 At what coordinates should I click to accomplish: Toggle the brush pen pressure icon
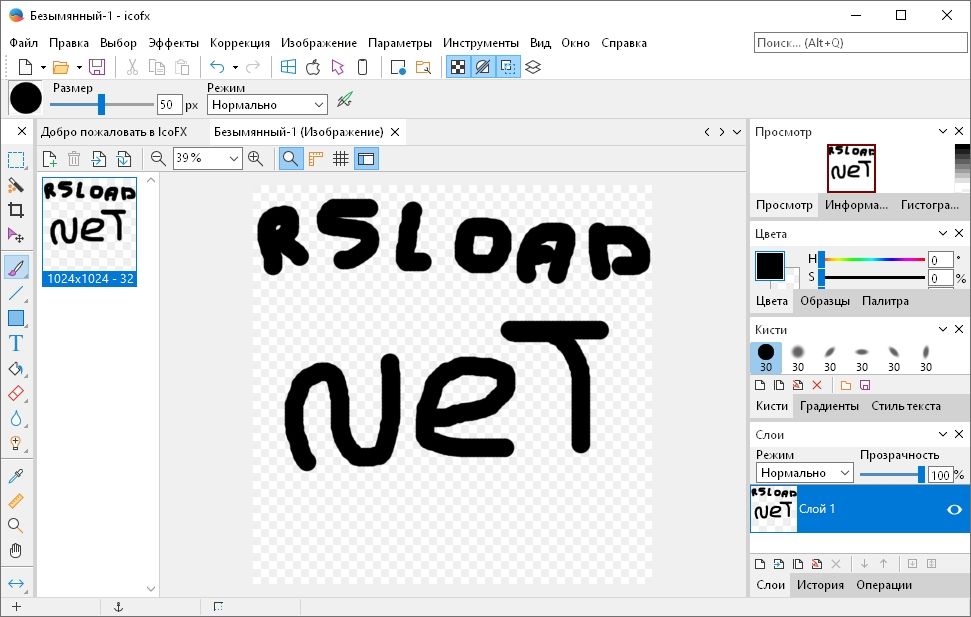[345, 100]
